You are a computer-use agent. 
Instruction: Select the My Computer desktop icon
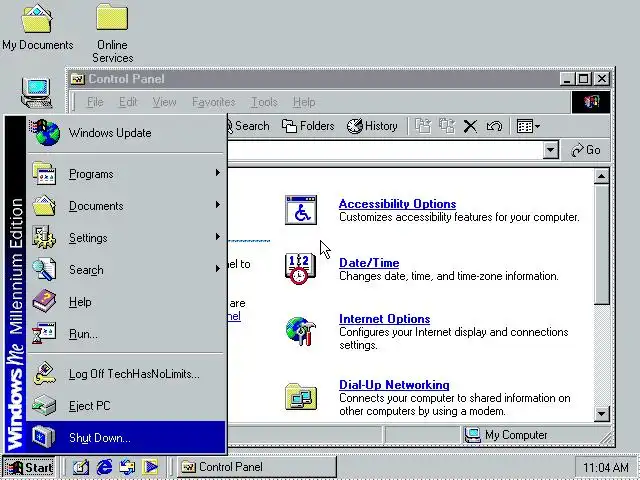point(37,93)
